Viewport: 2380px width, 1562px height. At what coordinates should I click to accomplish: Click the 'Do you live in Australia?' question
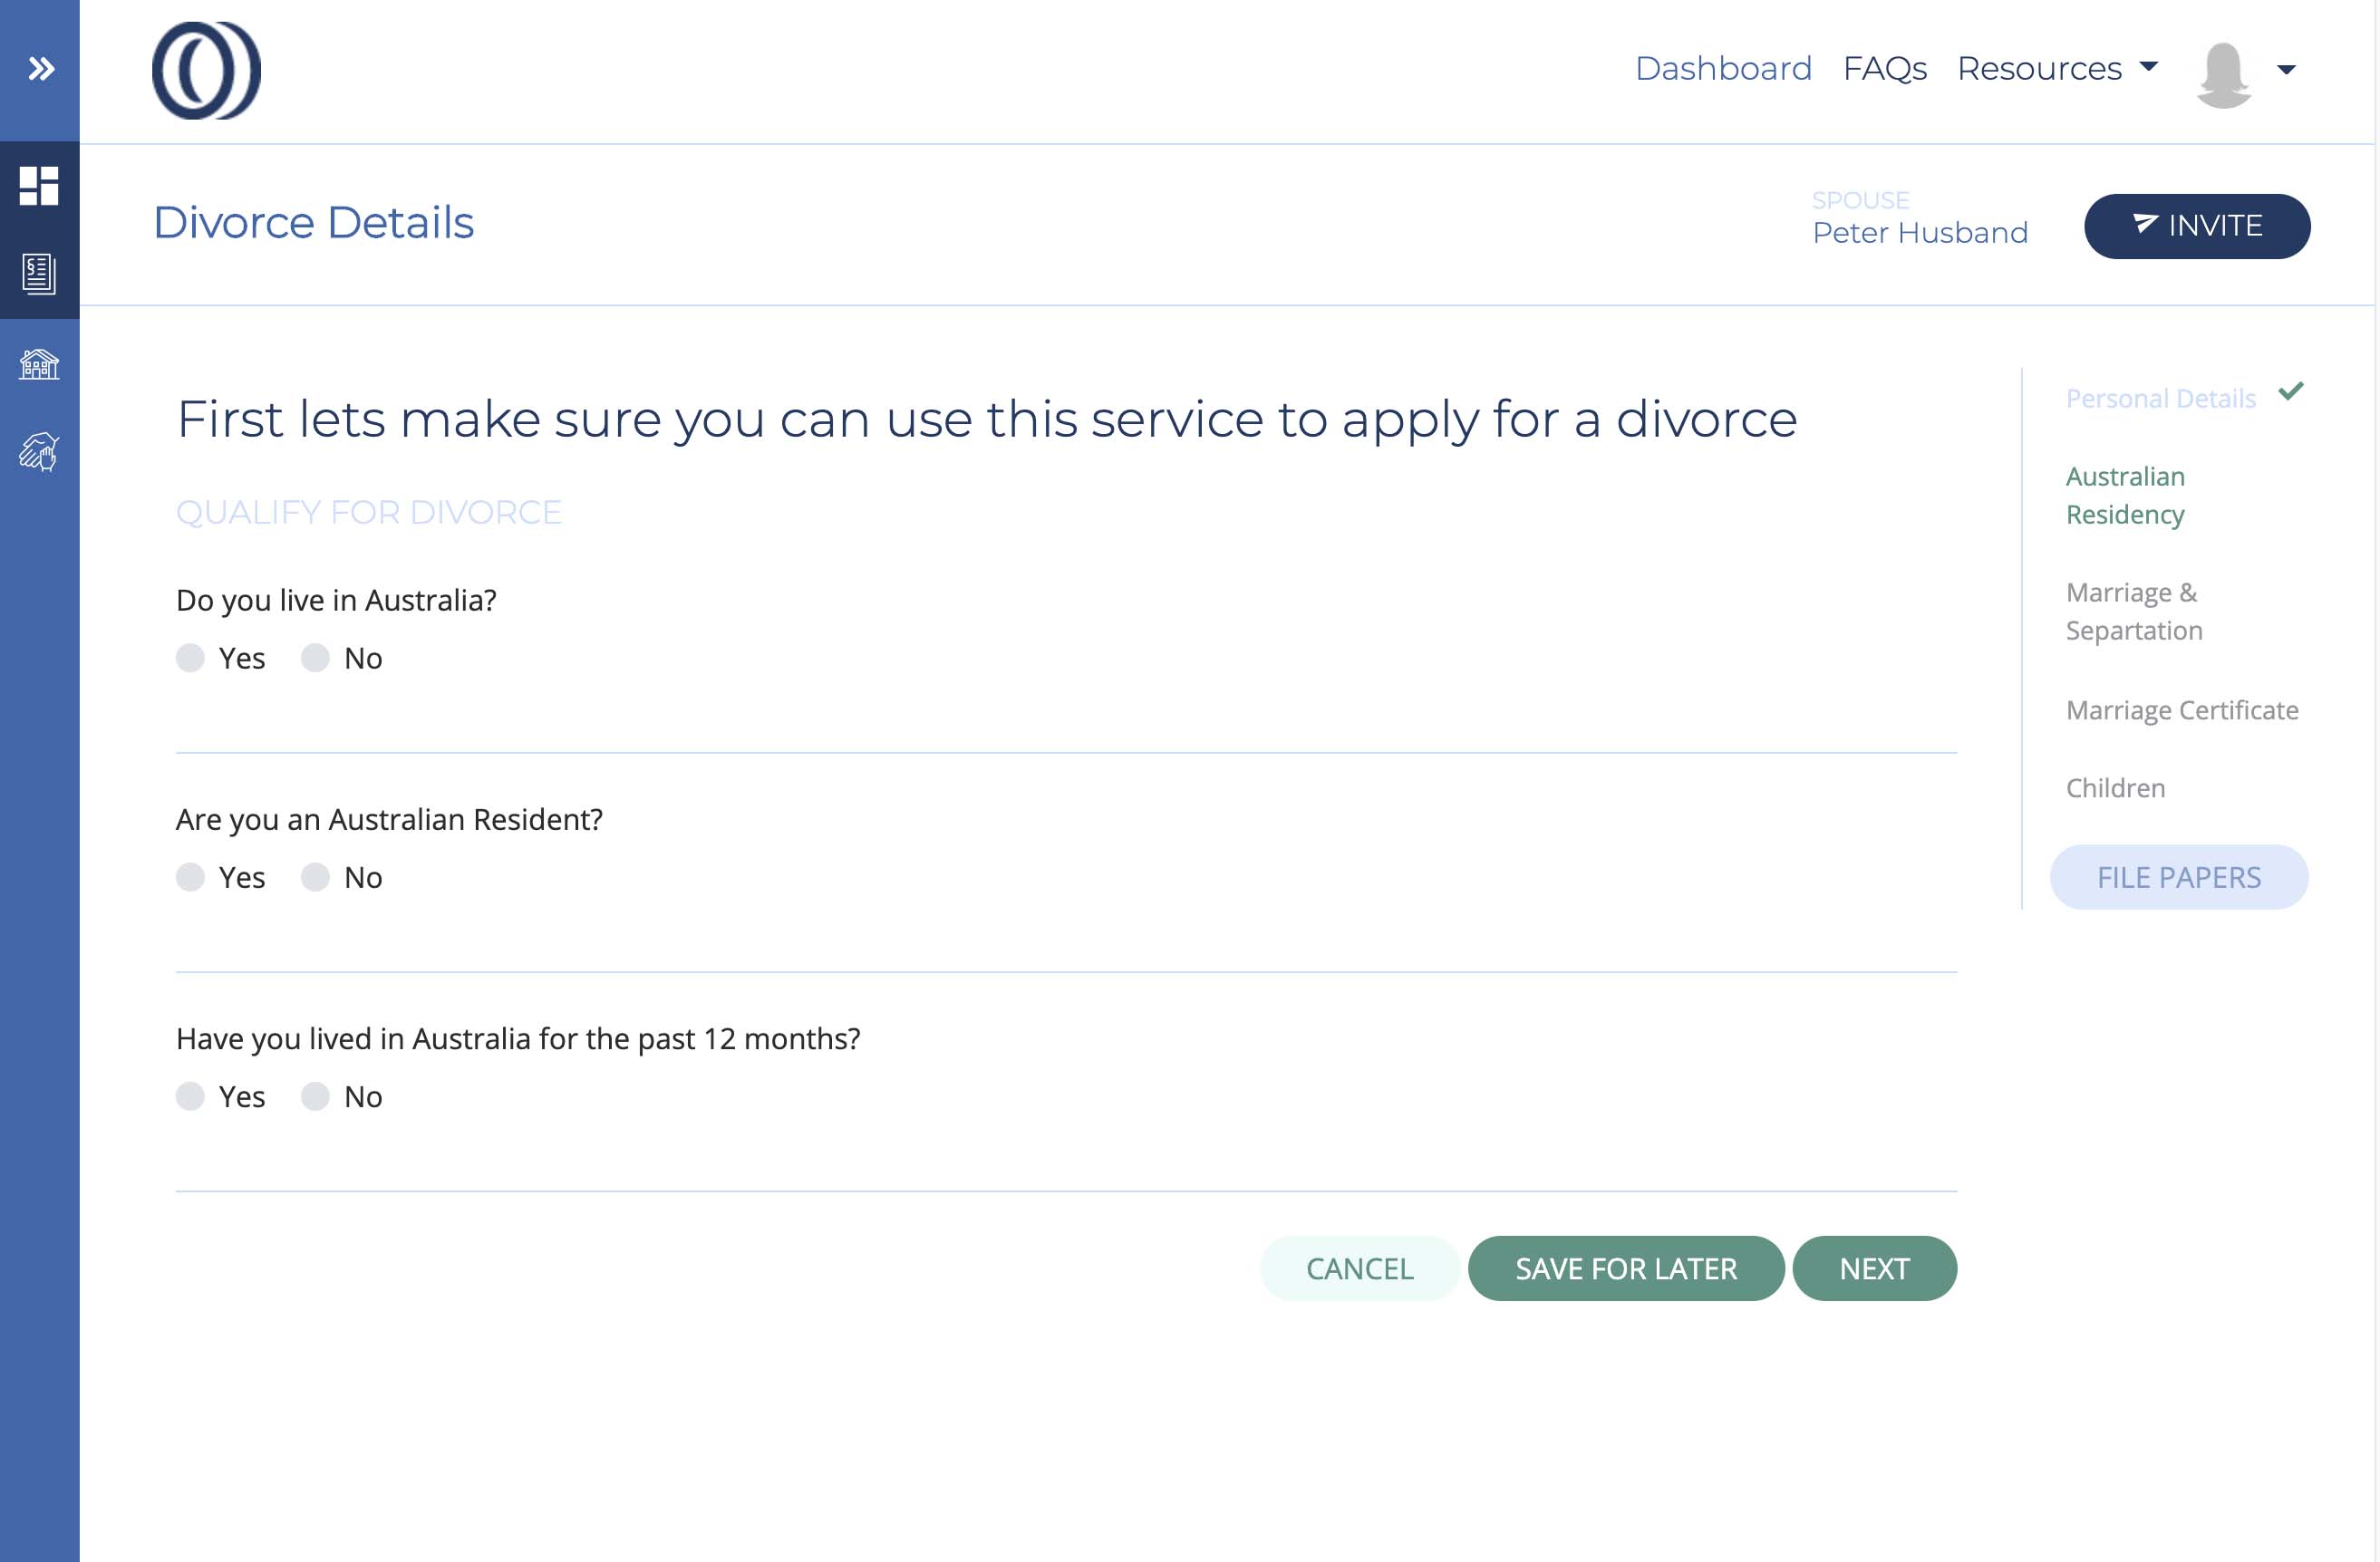click(x=336, y=600)
